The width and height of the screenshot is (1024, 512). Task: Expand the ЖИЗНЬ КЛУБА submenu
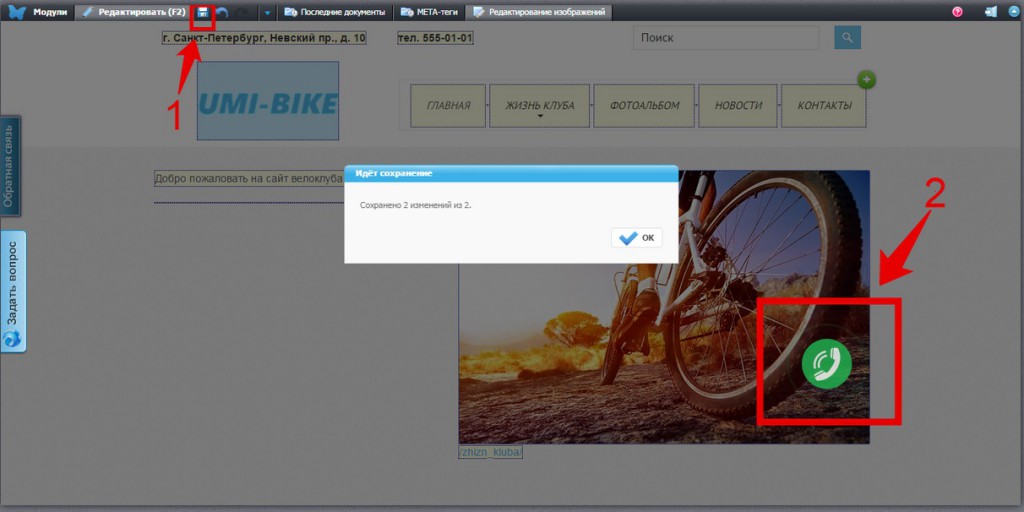pyautogui.click(x=539, y=106)
